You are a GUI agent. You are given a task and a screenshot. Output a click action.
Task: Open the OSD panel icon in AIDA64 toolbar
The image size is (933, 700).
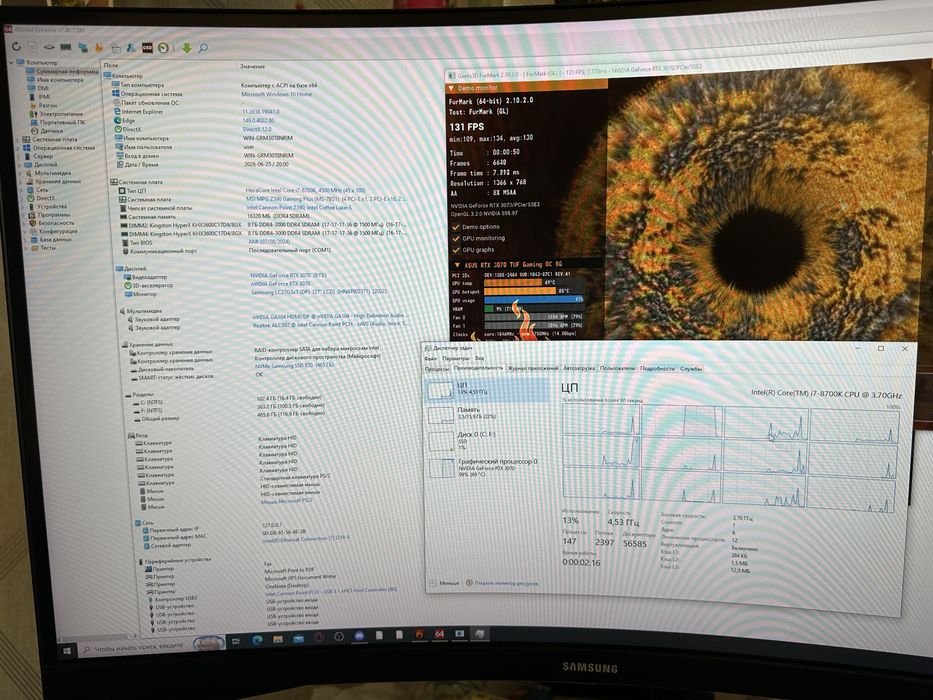pos(147,48)
